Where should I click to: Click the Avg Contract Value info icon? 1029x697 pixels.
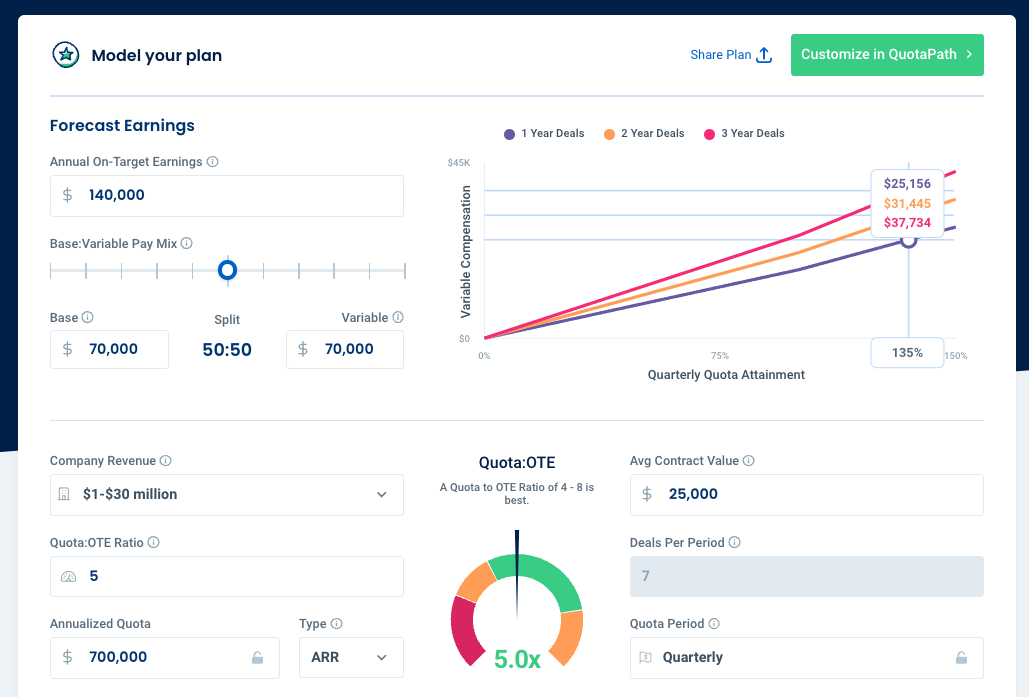click(748, 461)
